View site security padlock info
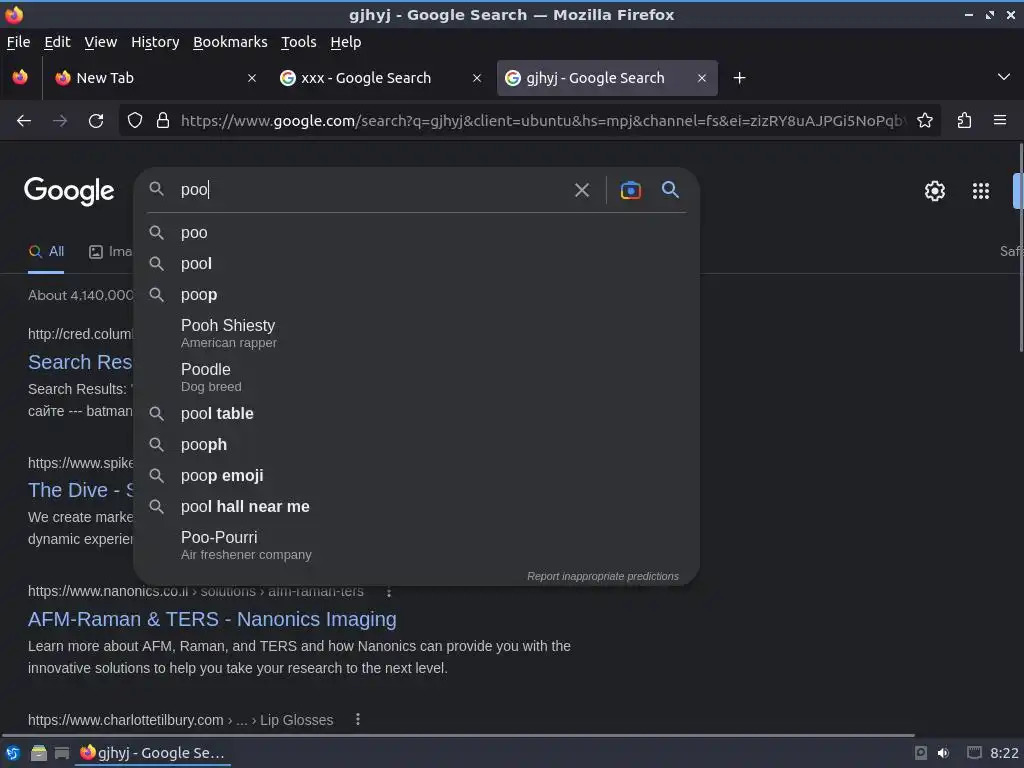This screenshot has height=768, width=1024. point(163,120)
